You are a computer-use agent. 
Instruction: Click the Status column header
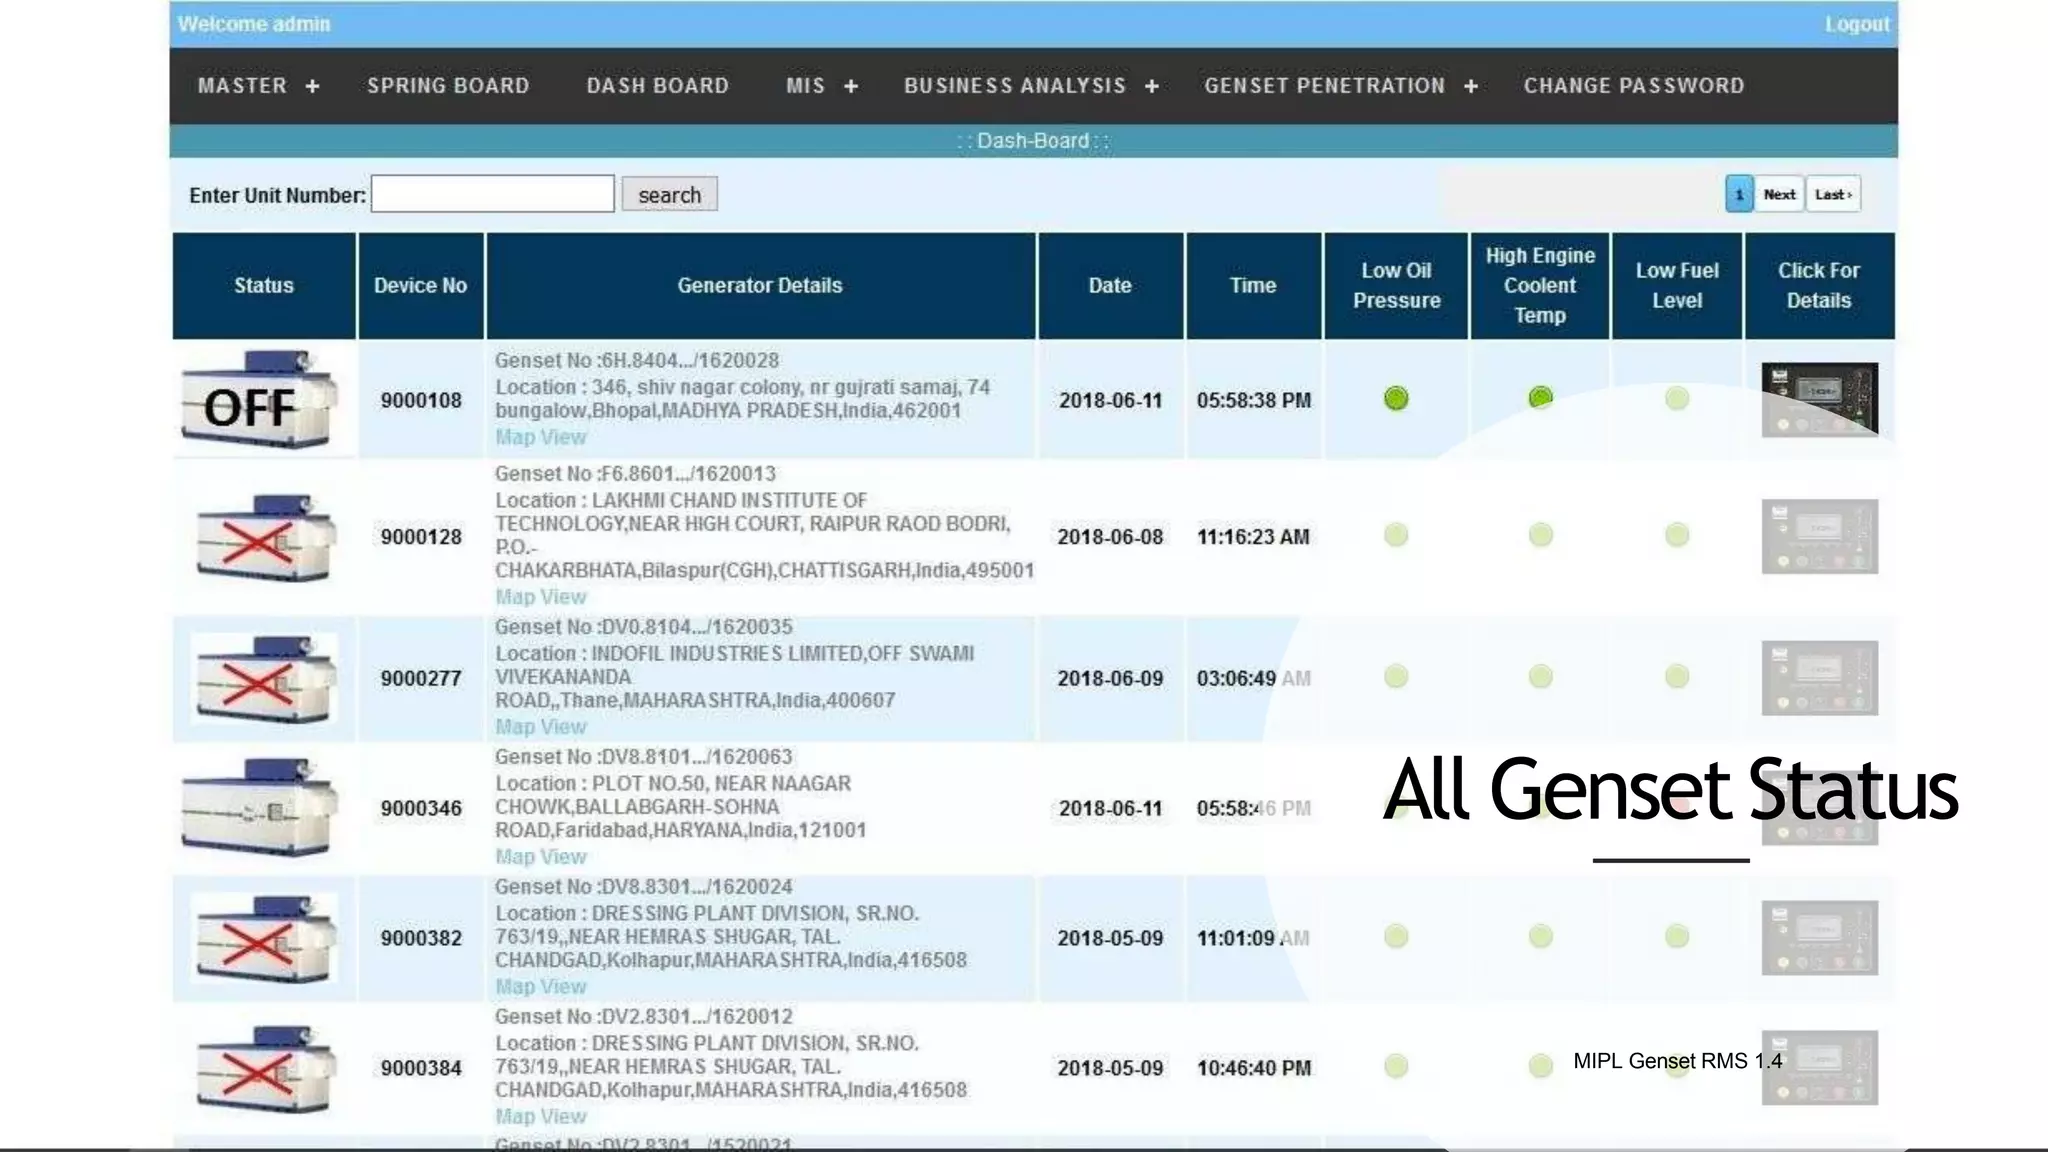(x=264, y=286)
